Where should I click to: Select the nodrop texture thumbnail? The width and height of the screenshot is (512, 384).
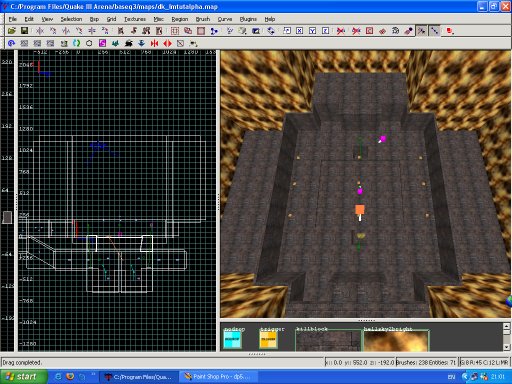coord(232,340)
